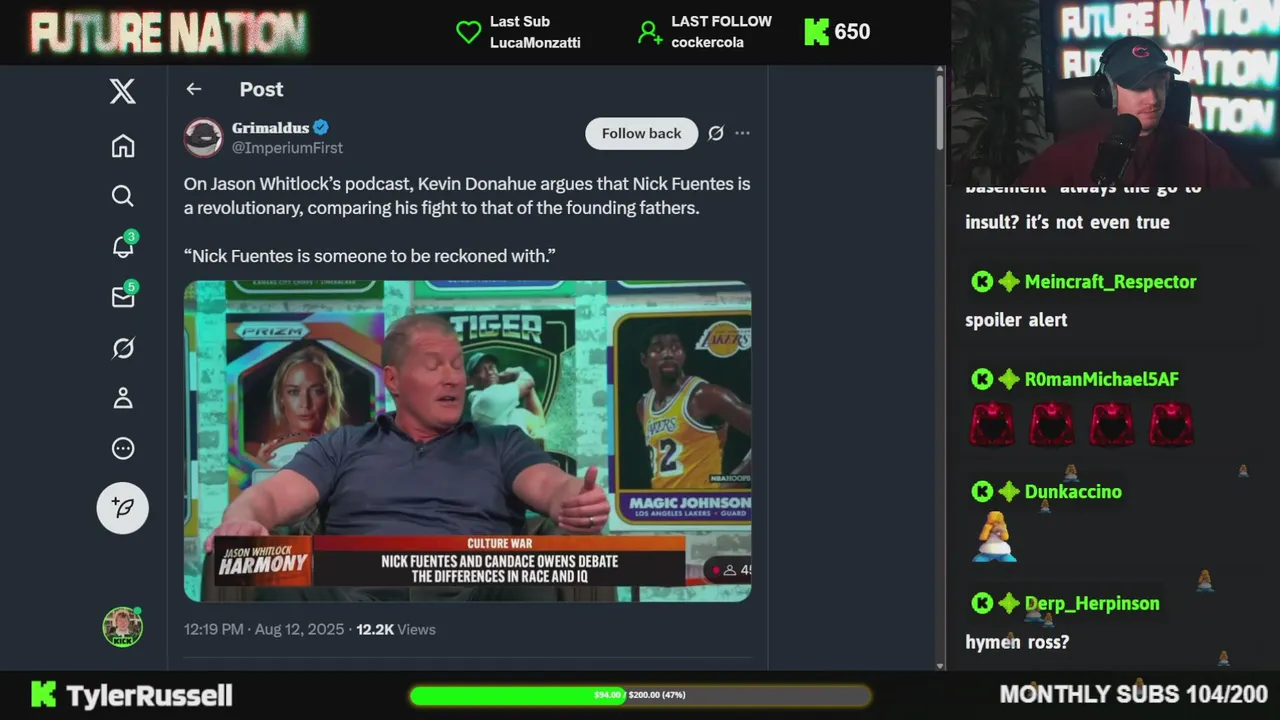Click the tweet quote "Nick Fuentes is someone to be reckoned with."
This screenshot has height=720, width=1280.
[369, 256]
